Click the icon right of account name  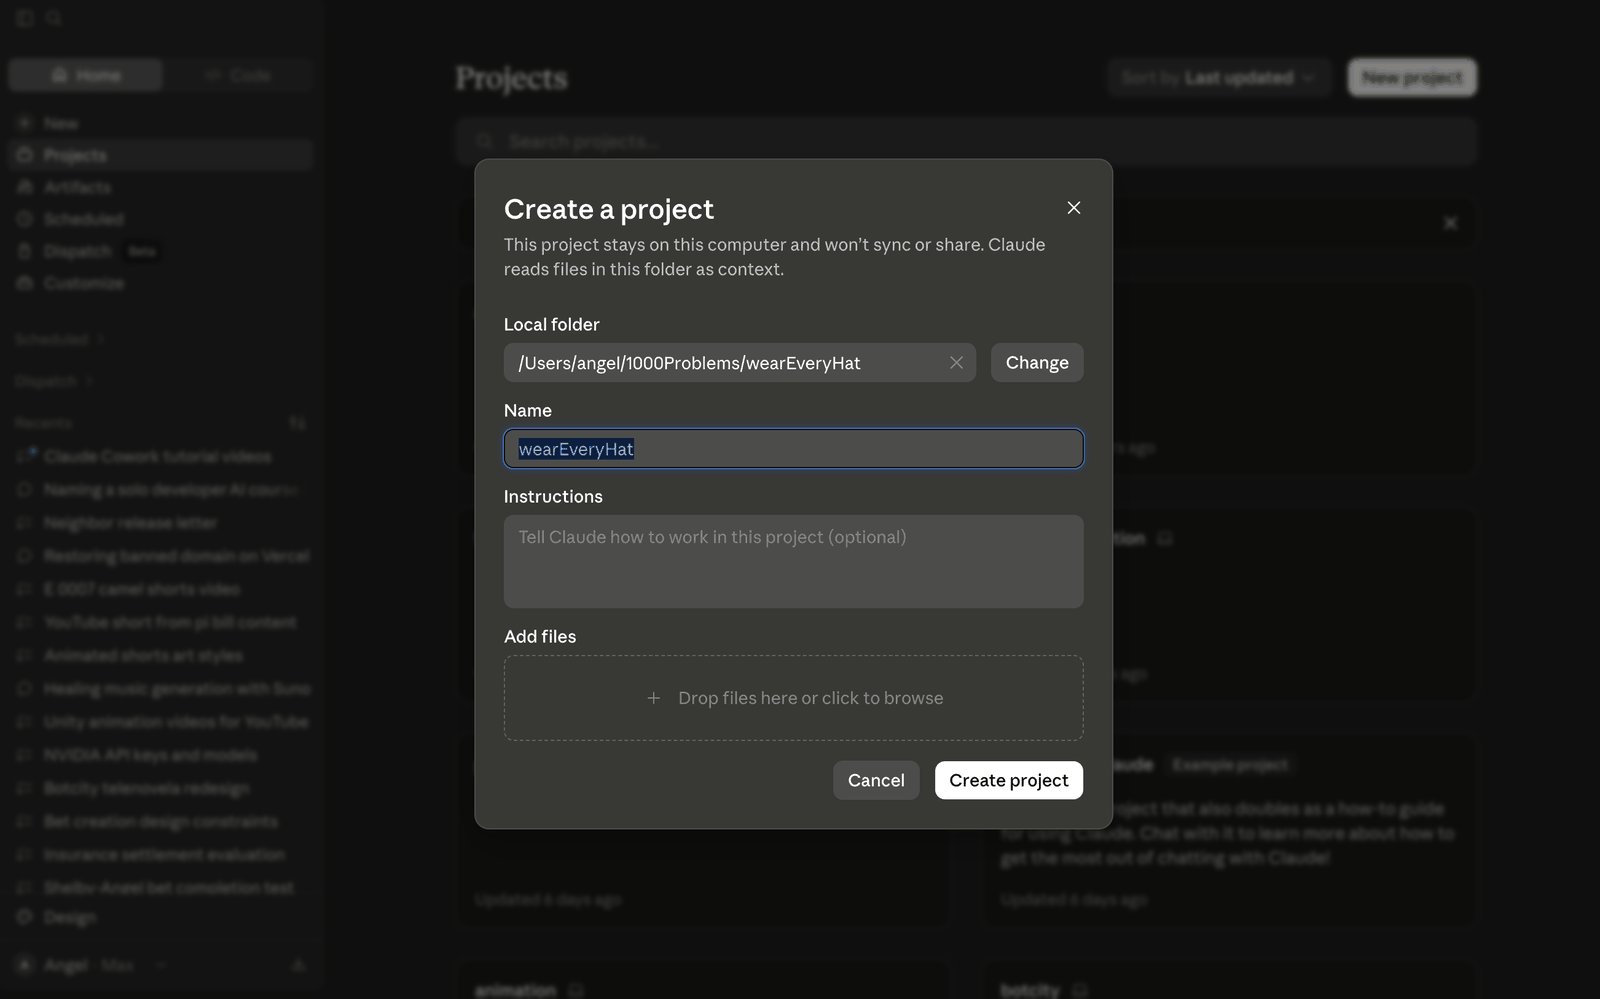[x=298, y=965]
